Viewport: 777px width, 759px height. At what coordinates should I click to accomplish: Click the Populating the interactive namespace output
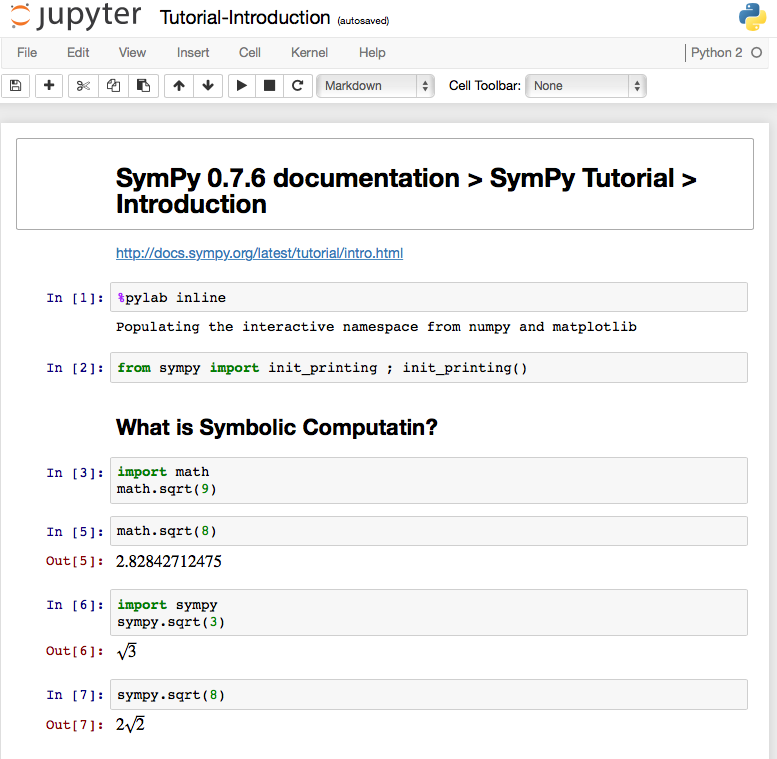click(376, 327)
